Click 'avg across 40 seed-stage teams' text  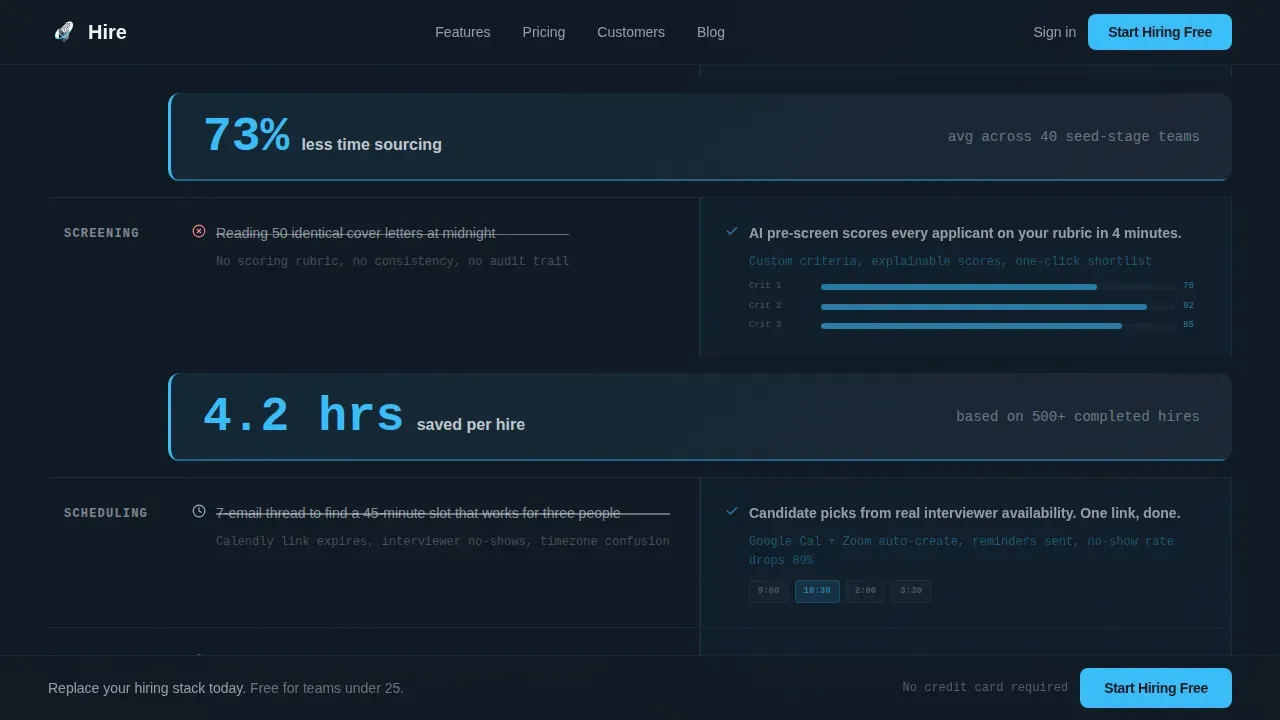click(x=1074, y=137)
